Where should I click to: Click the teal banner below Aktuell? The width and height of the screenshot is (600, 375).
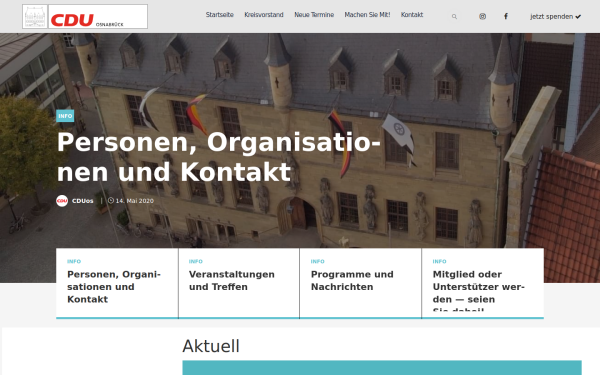(382, 368)
